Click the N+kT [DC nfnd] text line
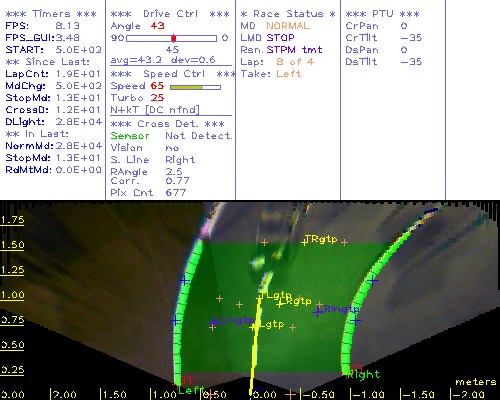The width and height of the screenshot is (500, 400). (155, 110)
